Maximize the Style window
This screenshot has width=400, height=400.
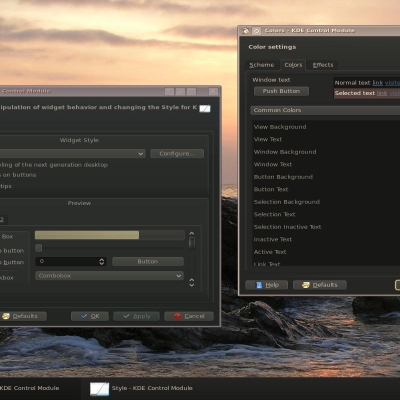coord(191,91)
